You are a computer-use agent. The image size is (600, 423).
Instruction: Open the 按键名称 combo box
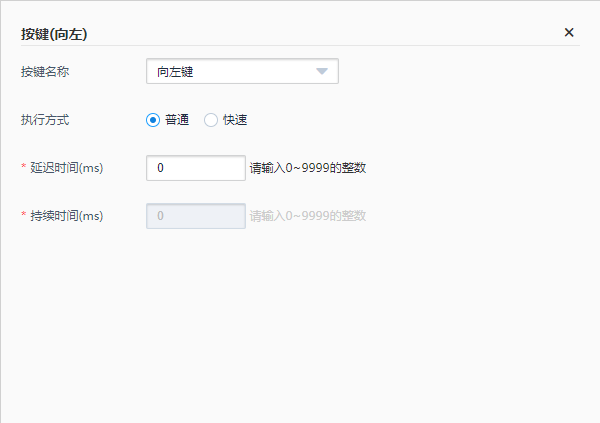coord(242,71)
